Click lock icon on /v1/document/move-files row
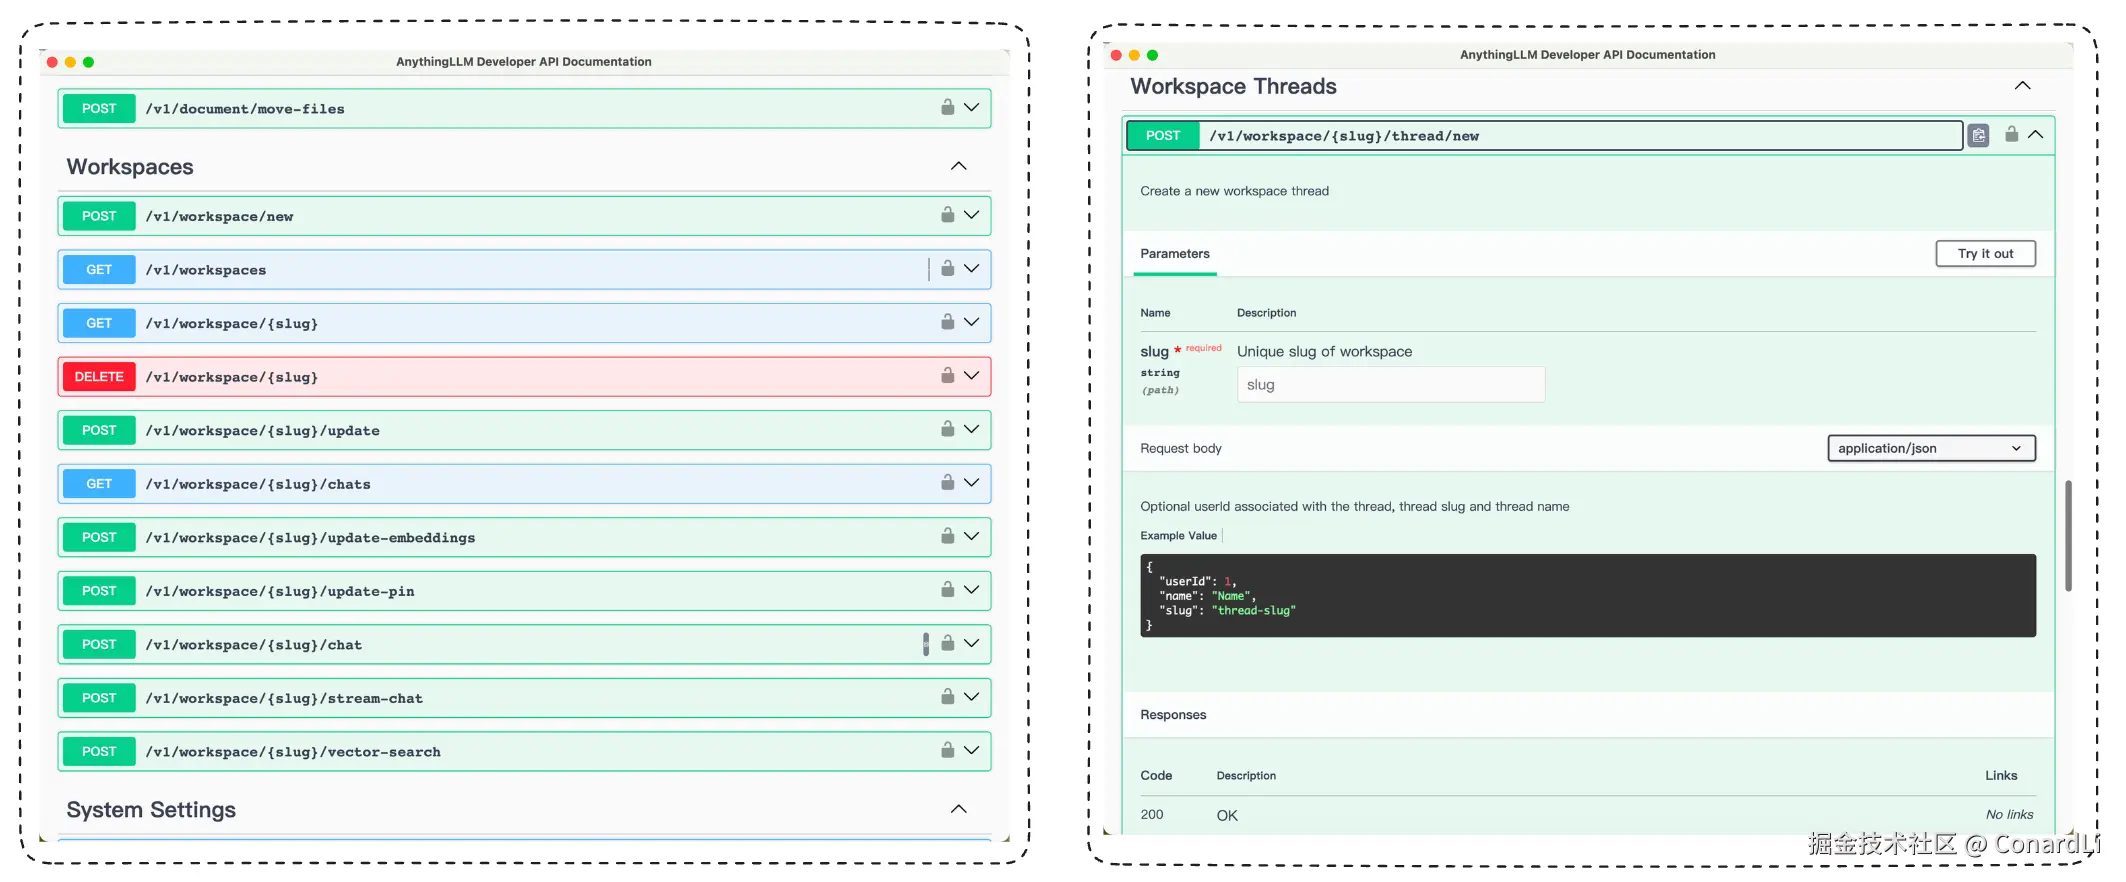Image resolution: width=2126 pixels, height=882 pixels. (947, 107)
